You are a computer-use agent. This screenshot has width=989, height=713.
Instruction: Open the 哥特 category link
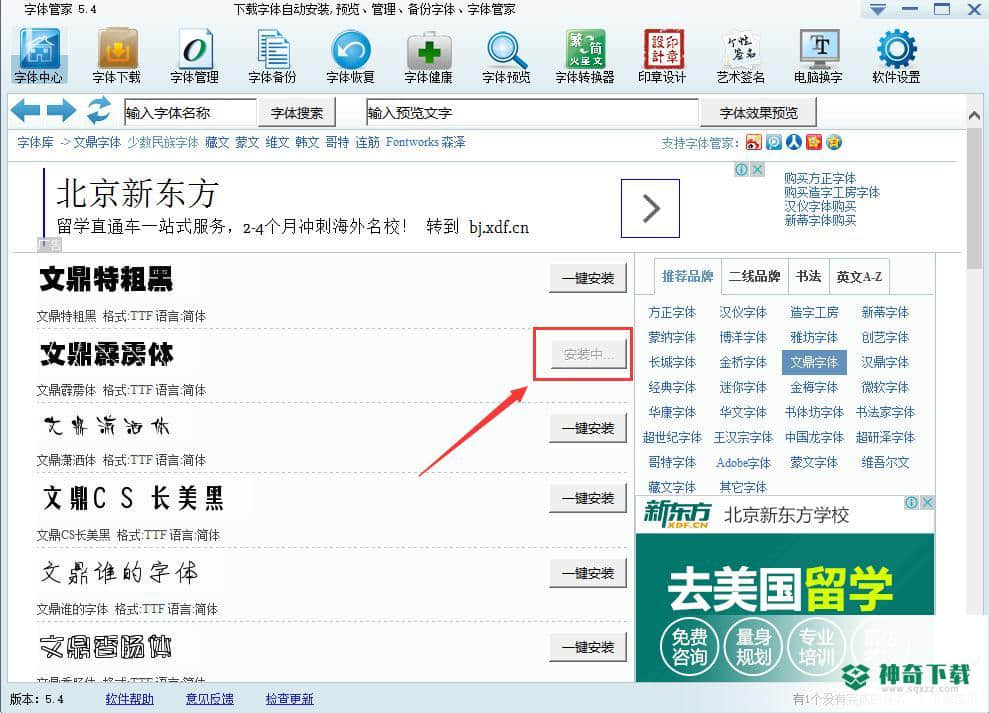coord(337,143)
